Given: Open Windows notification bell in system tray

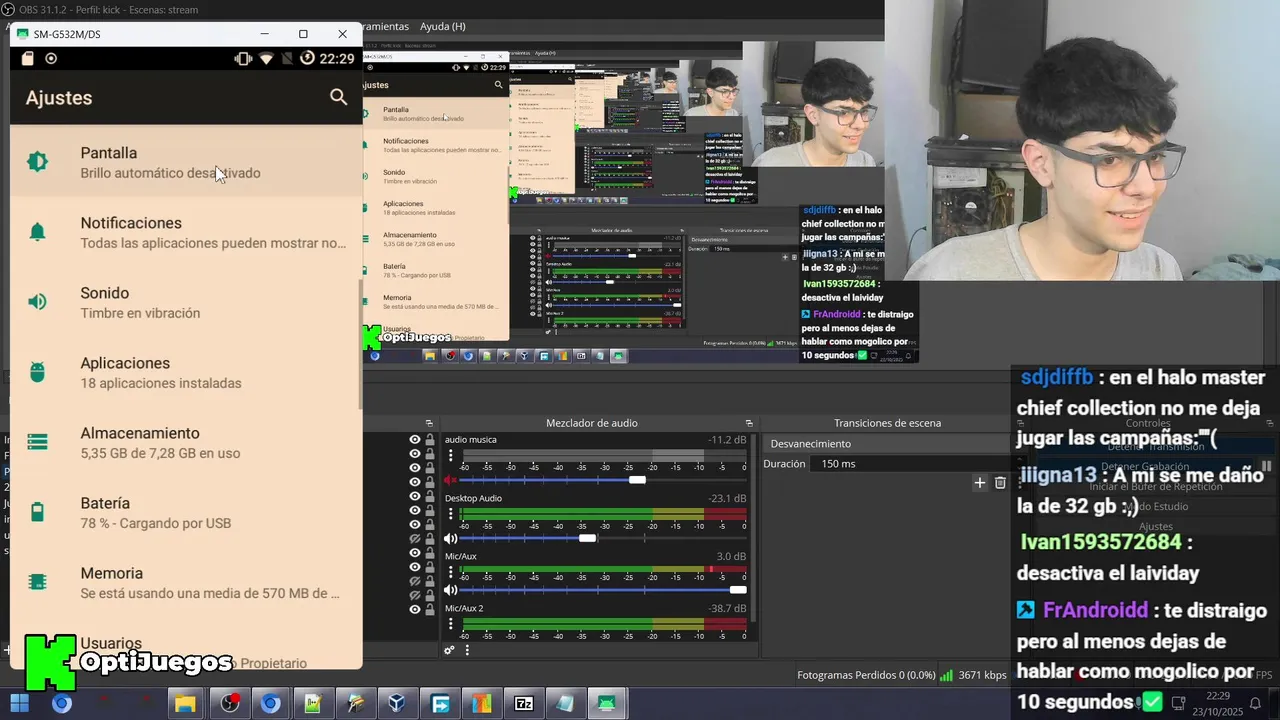Looking at the screenshot, I should click(1256, 703).
